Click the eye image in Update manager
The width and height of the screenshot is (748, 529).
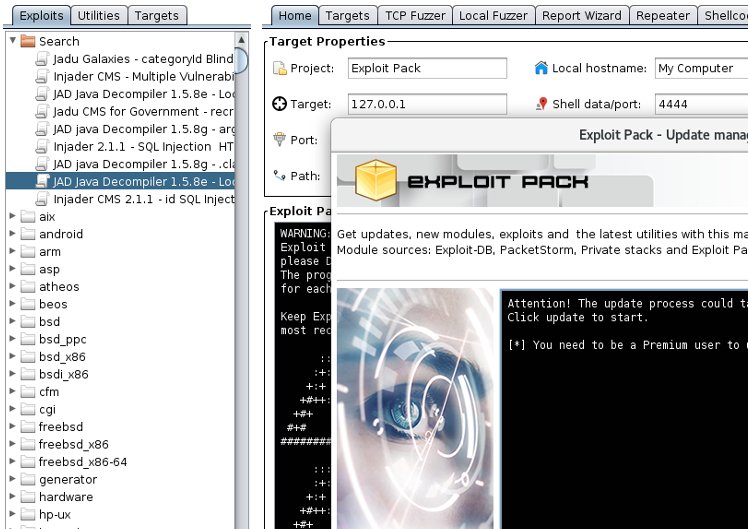pos(415,408)
